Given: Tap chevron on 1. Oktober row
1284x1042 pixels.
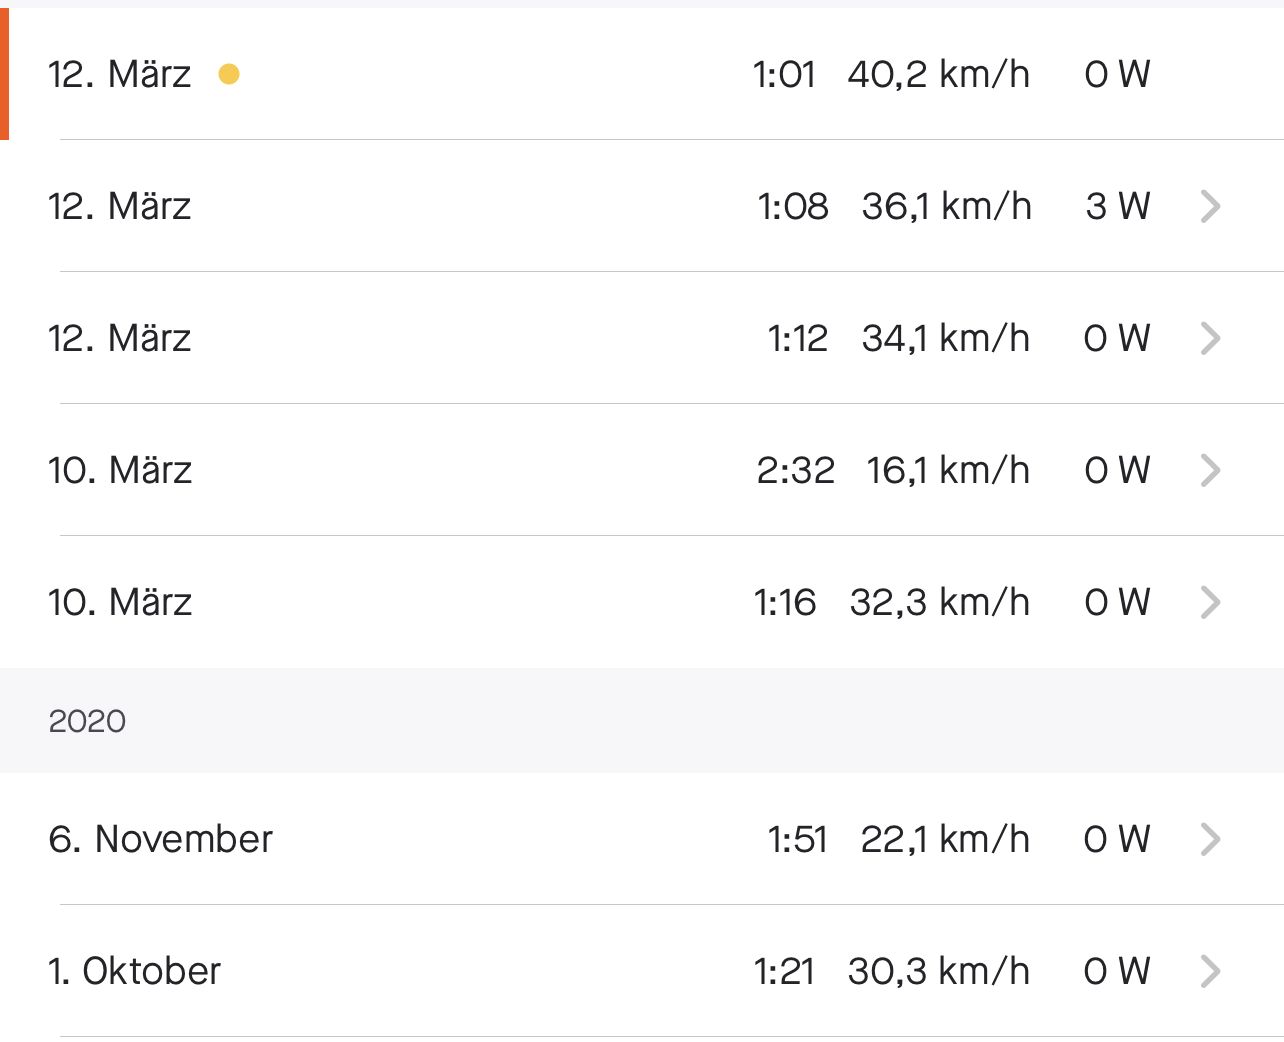Looking at the screenshot, I should pos(1210,971).
